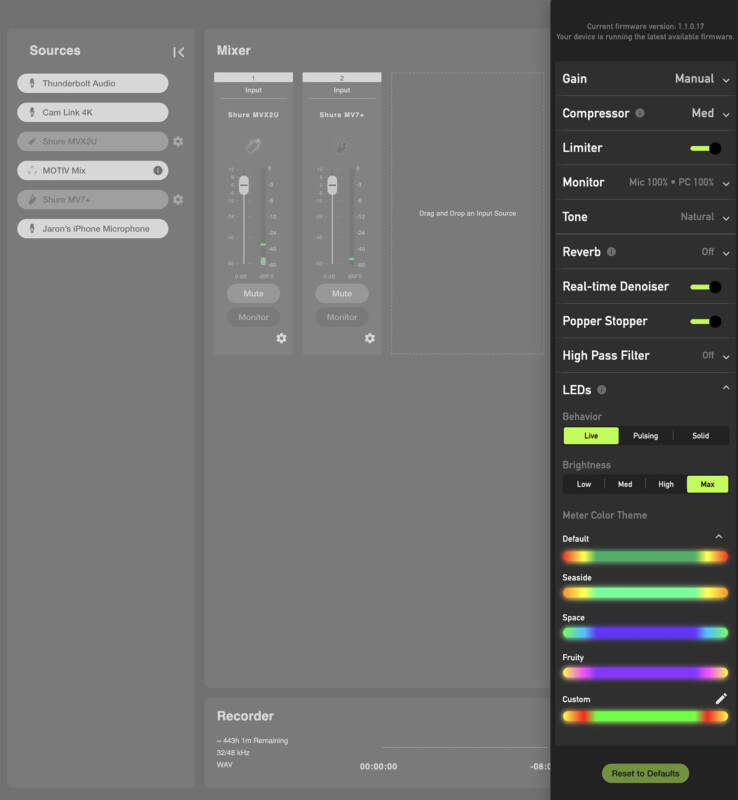
Task: Click microphone icon on Cam Link 4K source
Action: pos(32,112)
